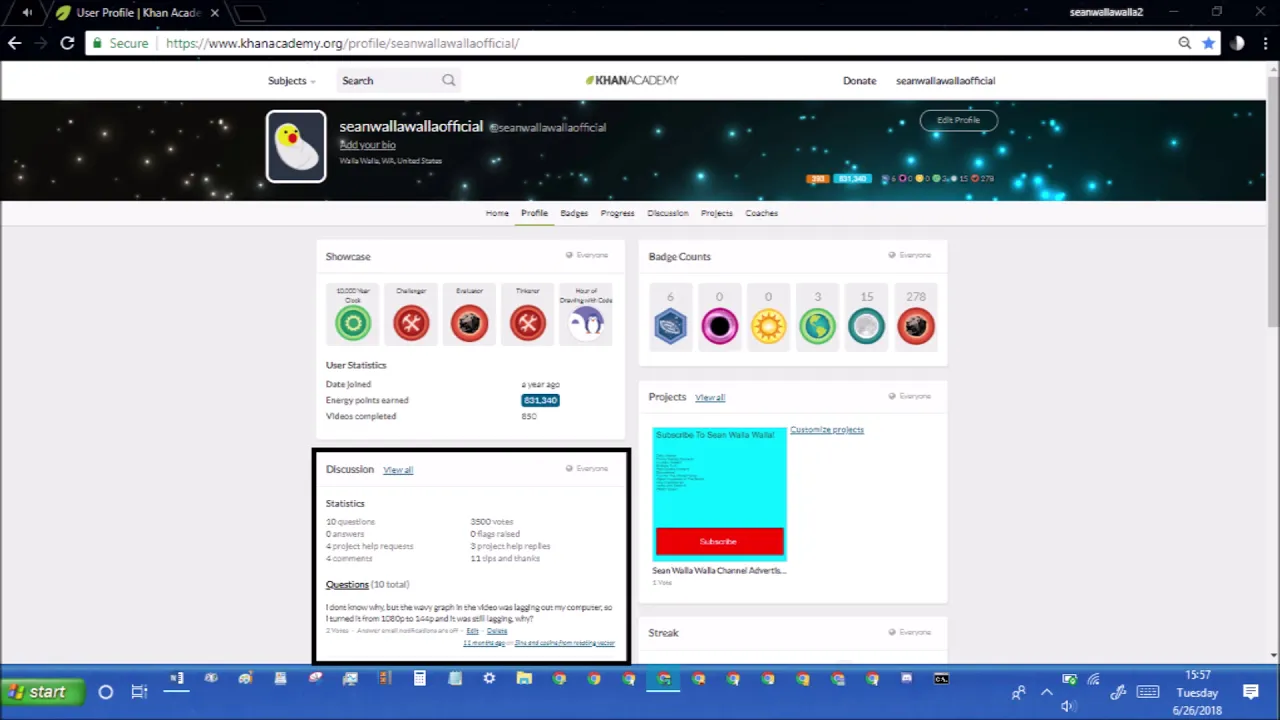The width and height of the screenshot is (1280, 720).
Task: Click the pink-ringed badge icon under the first 0
Action: coord(719,326)
